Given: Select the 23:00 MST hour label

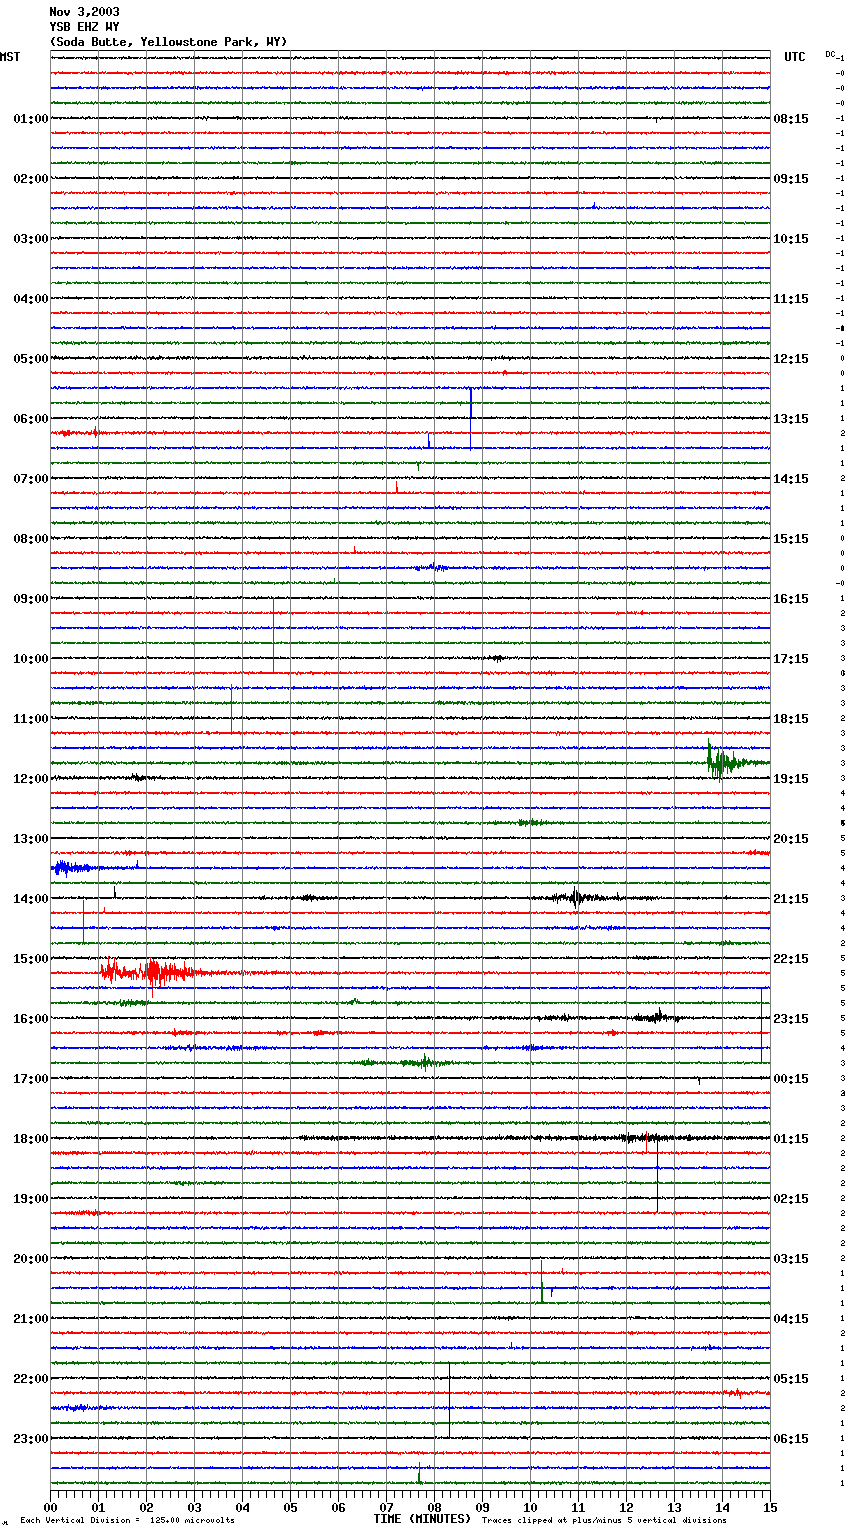Looking at the screenshot, I should pos(31,1439).
